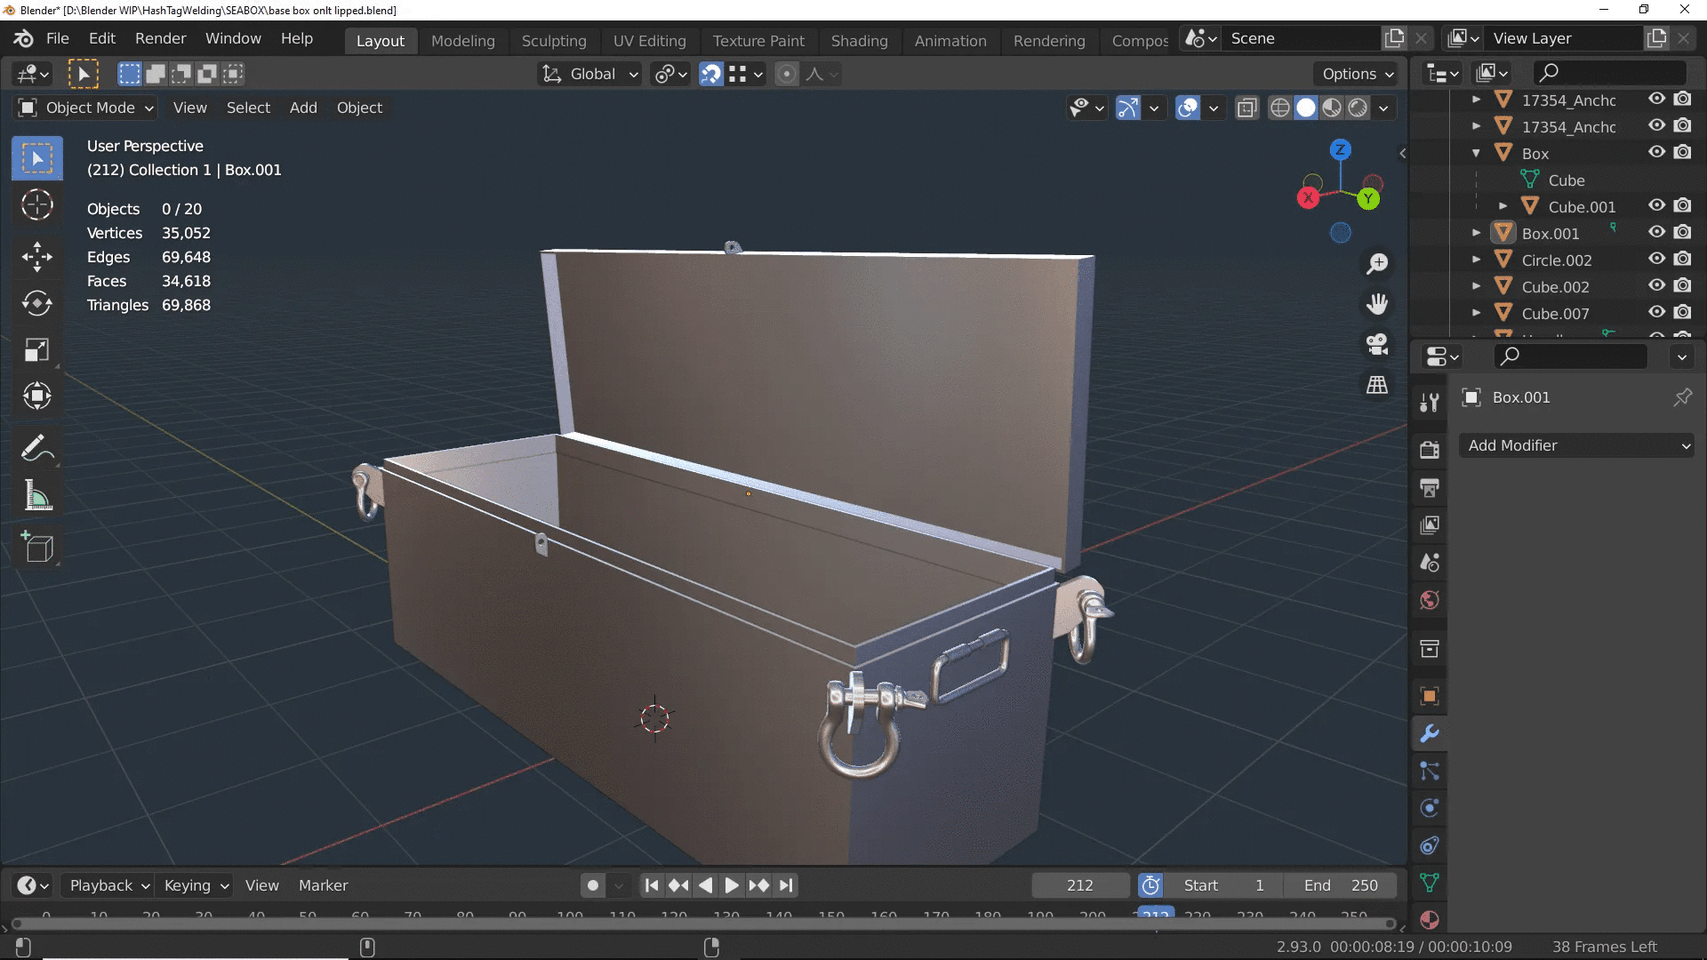Screen dimensions: 1707x960
Task: Switch perspective/orthographic grid icon
Action: (1377, 385)
